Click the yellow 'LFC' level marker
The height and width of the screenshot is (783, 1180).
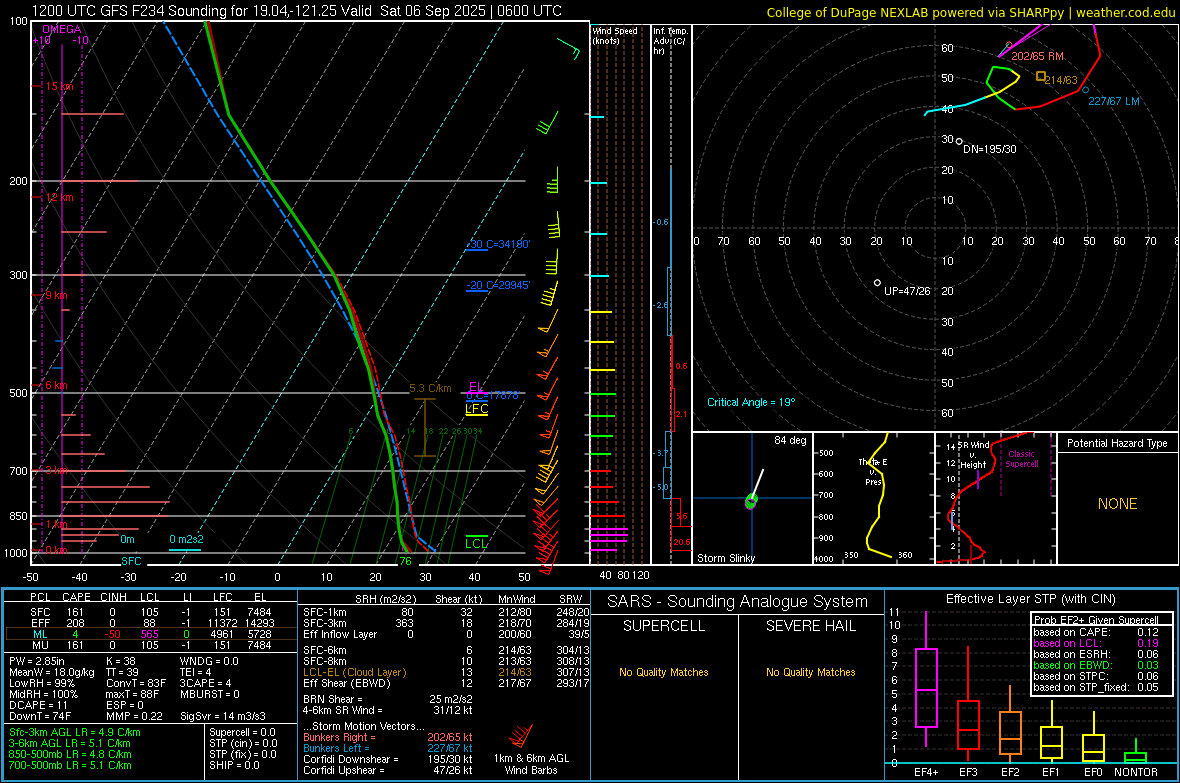pyautogui.click(x=476, y=409)
